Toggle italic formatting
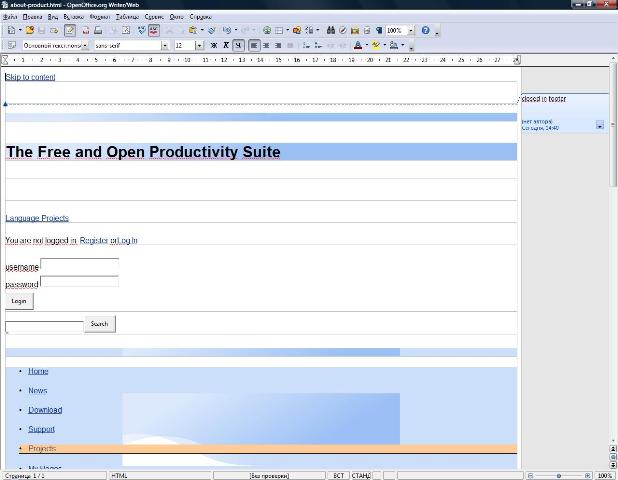Viewport: 618px width, 480px height. (226, 46)
